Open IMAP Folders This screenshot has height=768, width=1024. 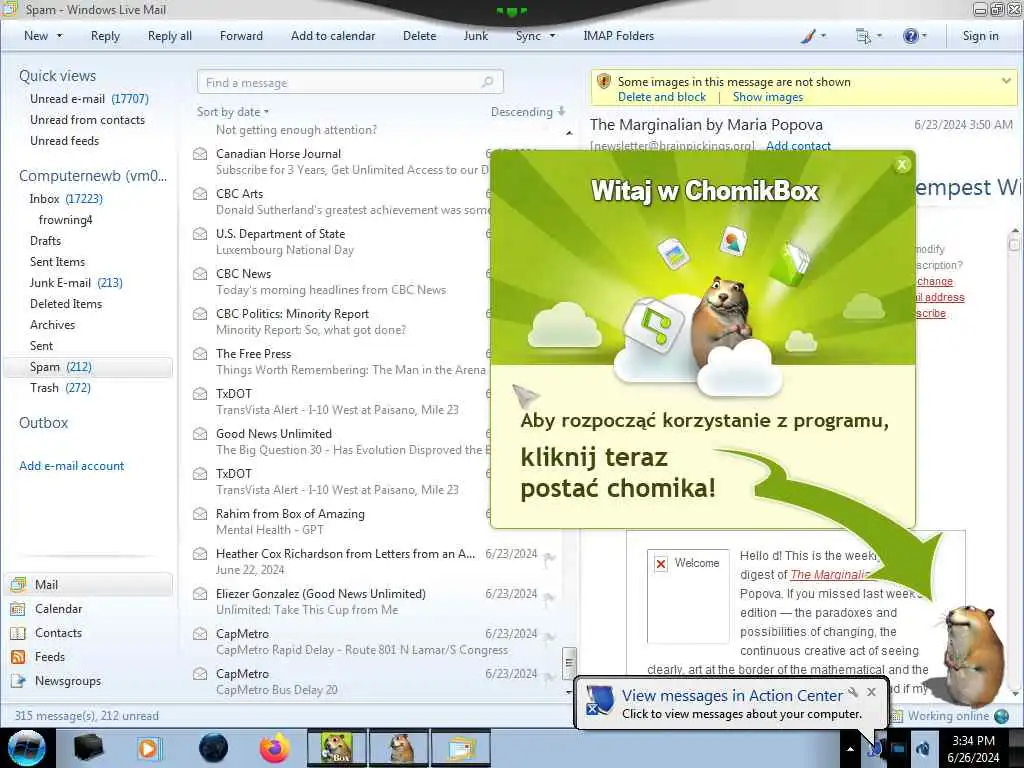tap(618, 36)
